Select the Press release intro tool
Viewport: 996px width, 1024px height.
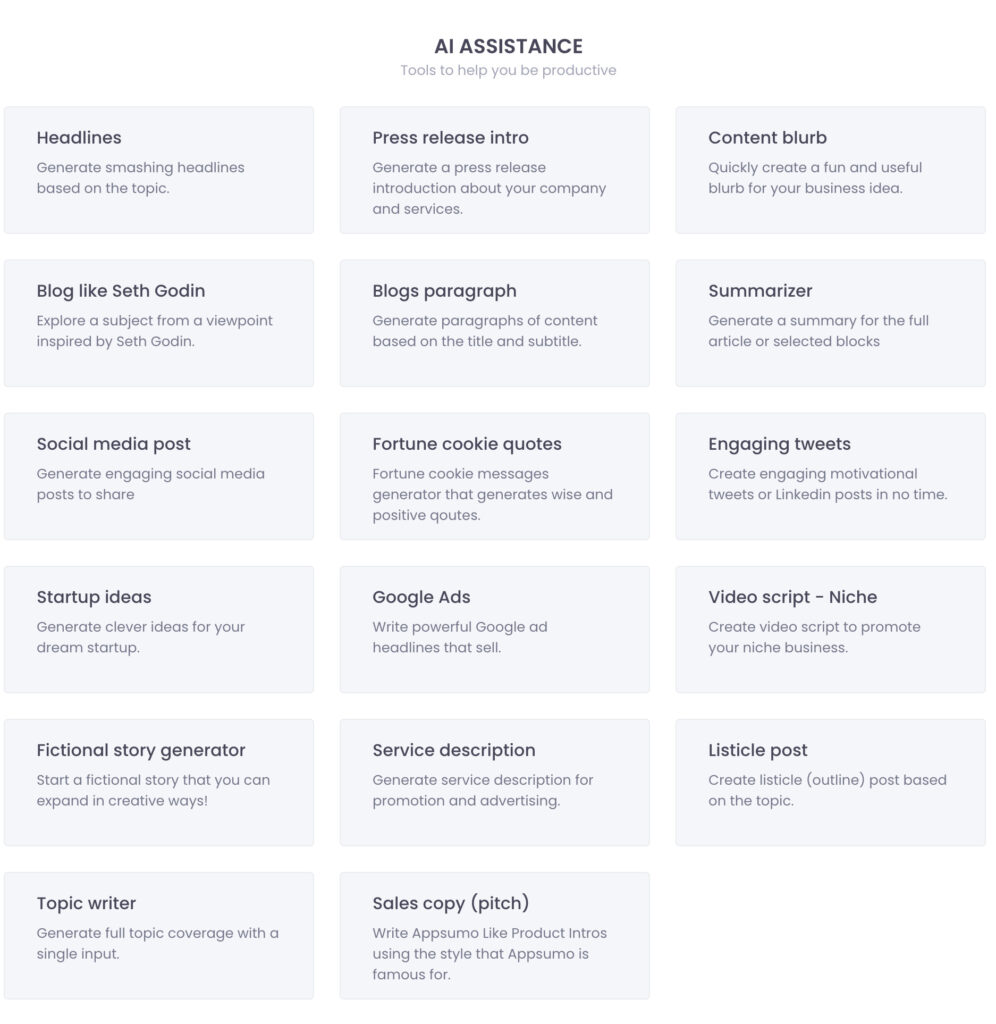click(x=495, y=170)
